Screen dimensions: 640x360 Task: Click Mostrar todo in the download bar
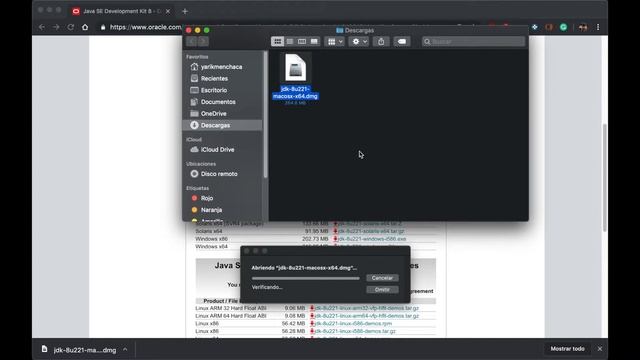tap(567, 349)
